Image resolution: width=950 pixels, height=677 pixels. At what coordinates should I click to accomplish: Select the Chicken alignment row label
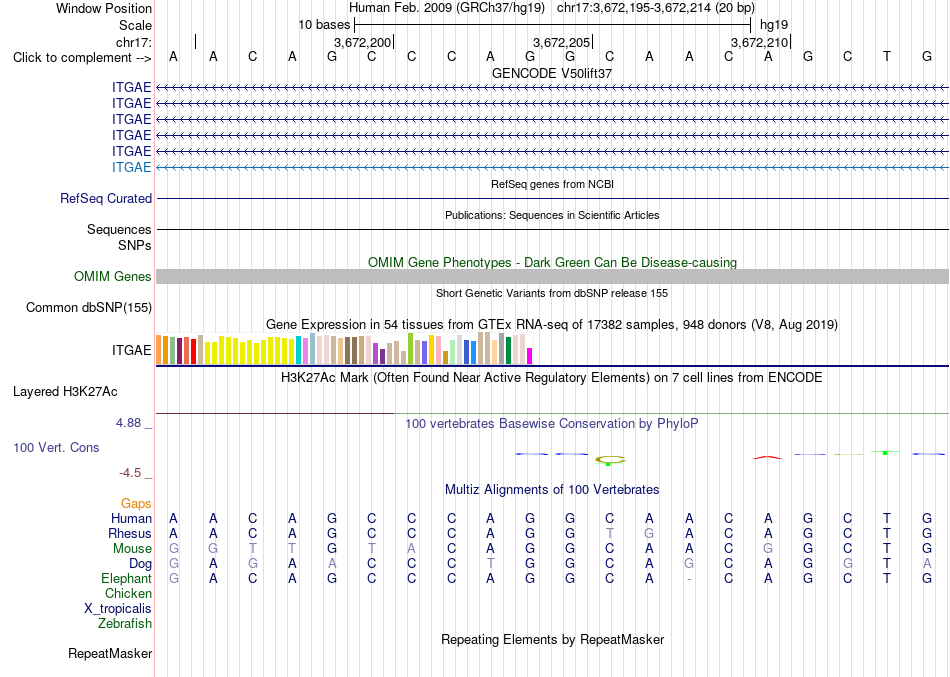pyautogui.click(x=128, y=593)
